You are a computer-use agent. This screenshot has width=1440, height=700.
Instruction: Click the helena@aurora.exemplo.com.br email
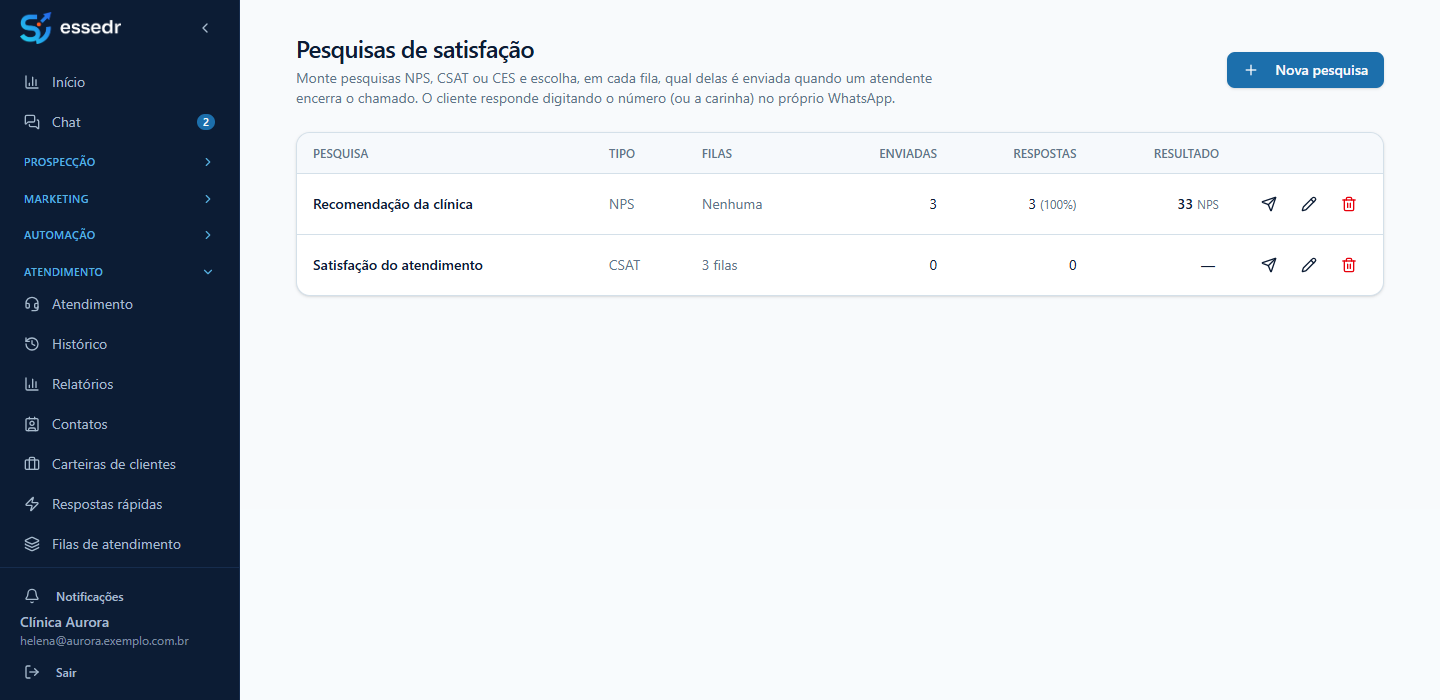click(x=104, y=641)
